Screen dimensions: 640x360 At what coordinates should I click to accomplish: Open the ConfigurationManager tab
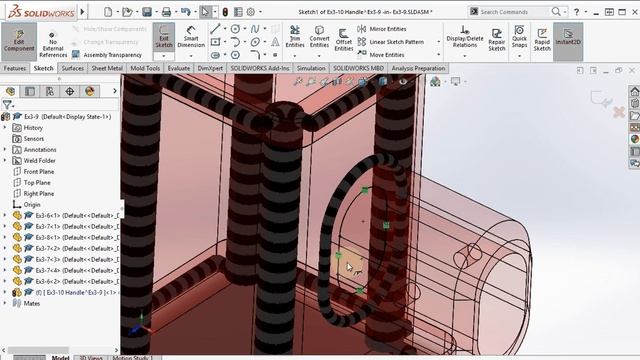click(50, 91)
